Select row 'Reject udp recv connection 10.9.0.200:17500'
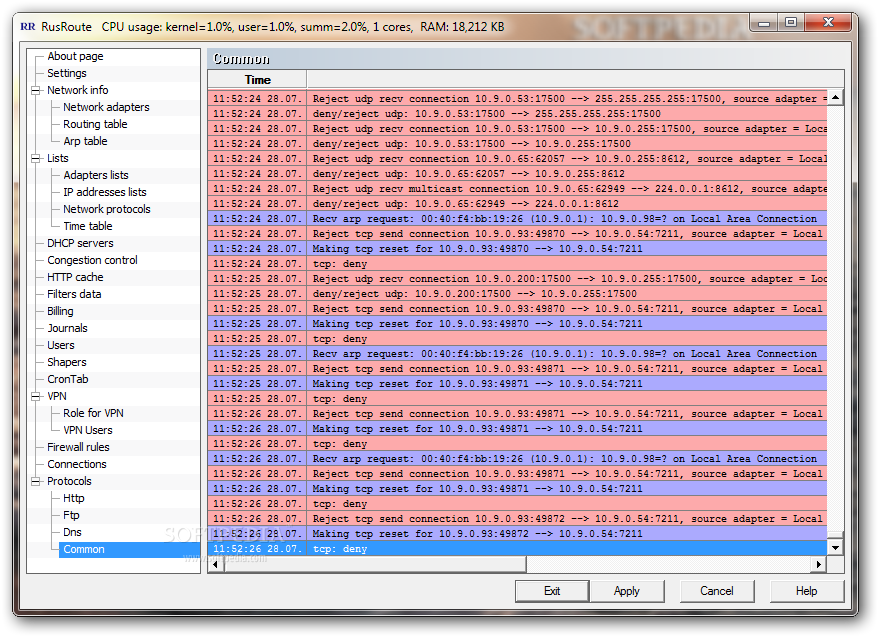This screenshot has width=879, height=637. [517, 279]
